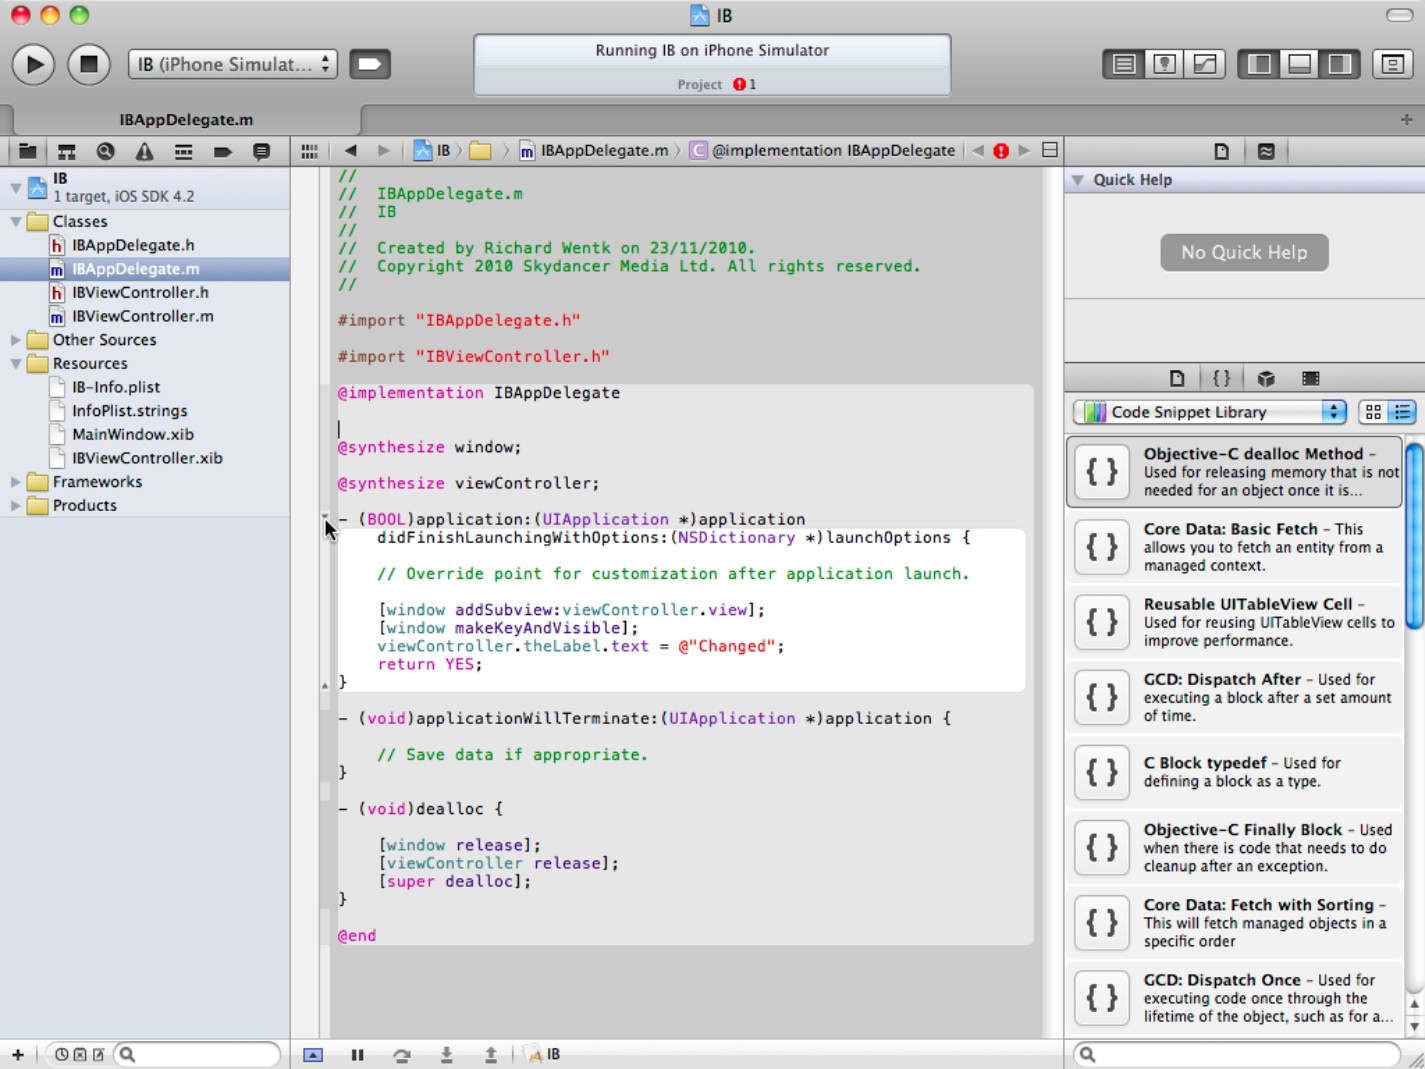Show the File inspector
Image resolution: width=1425 pixels, height=1069 pixels.
coord(1221,151)
